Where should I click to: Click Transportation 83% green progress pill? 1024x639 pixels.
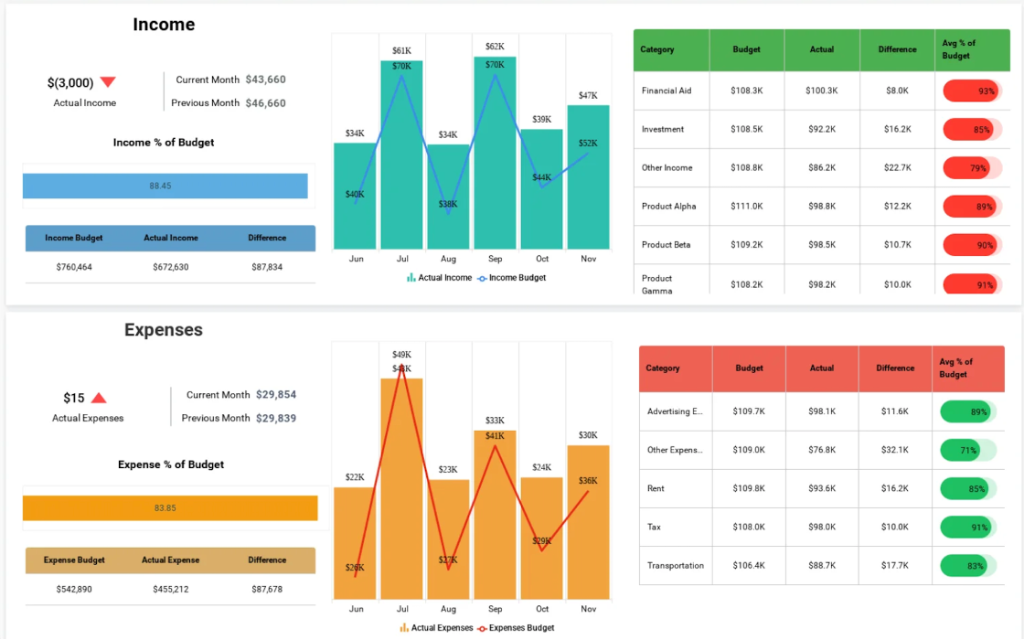[968, 566]
